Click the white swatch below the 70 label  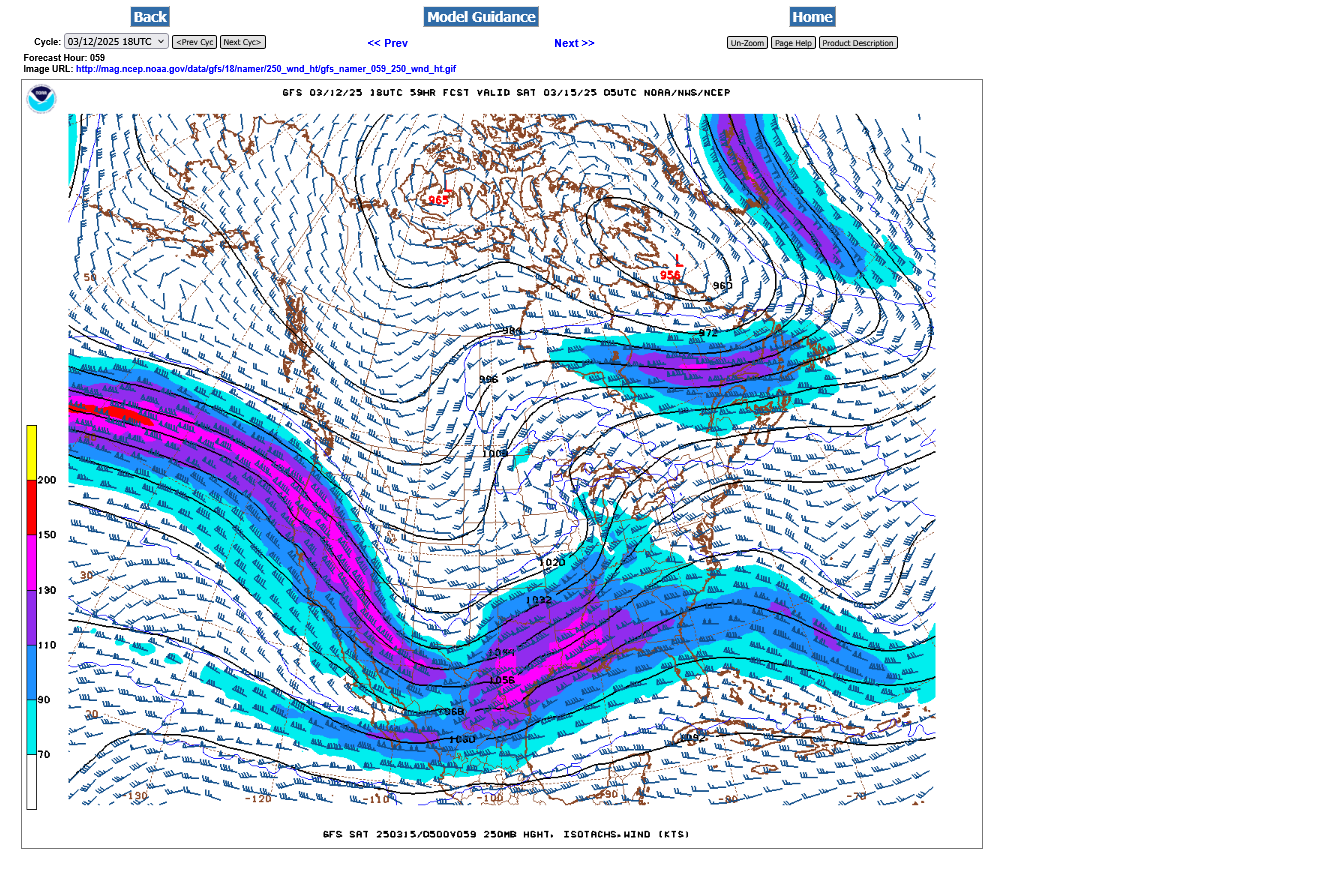tap(32, 782)
